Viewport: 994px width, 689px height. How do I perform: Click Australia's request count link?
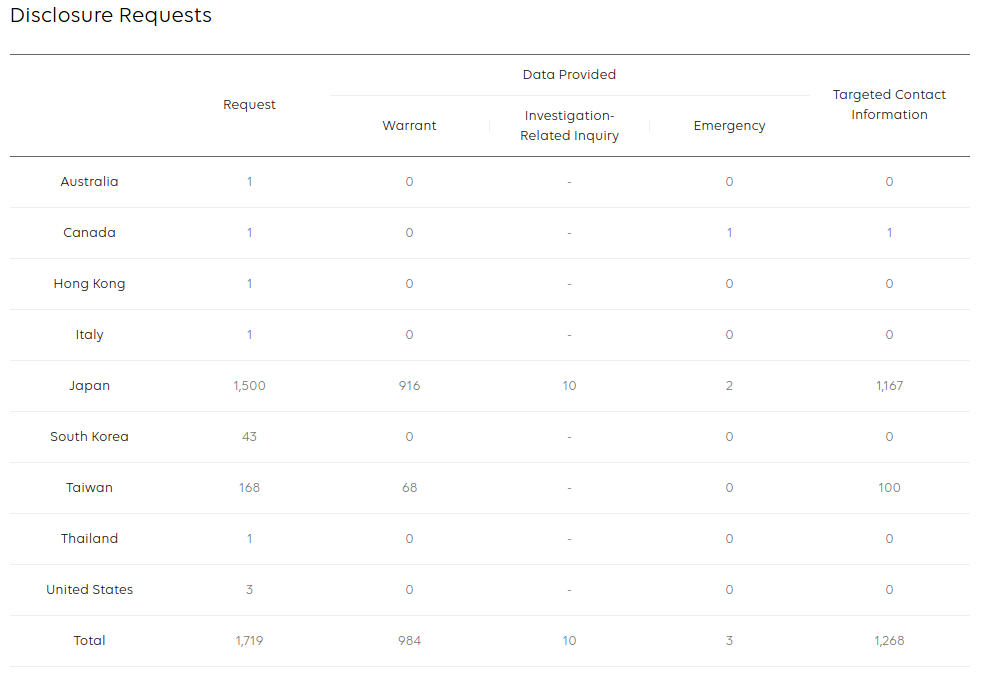tap(250, 182)
